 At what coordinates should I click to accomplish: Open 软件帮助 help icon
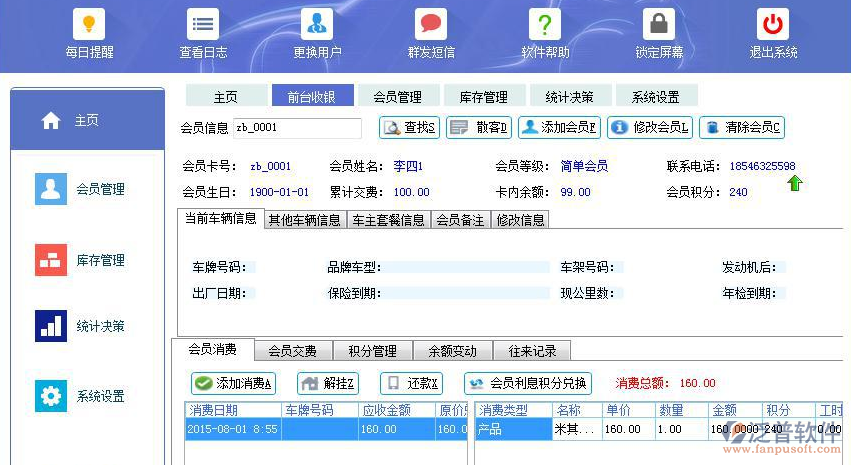pos(544,24)
